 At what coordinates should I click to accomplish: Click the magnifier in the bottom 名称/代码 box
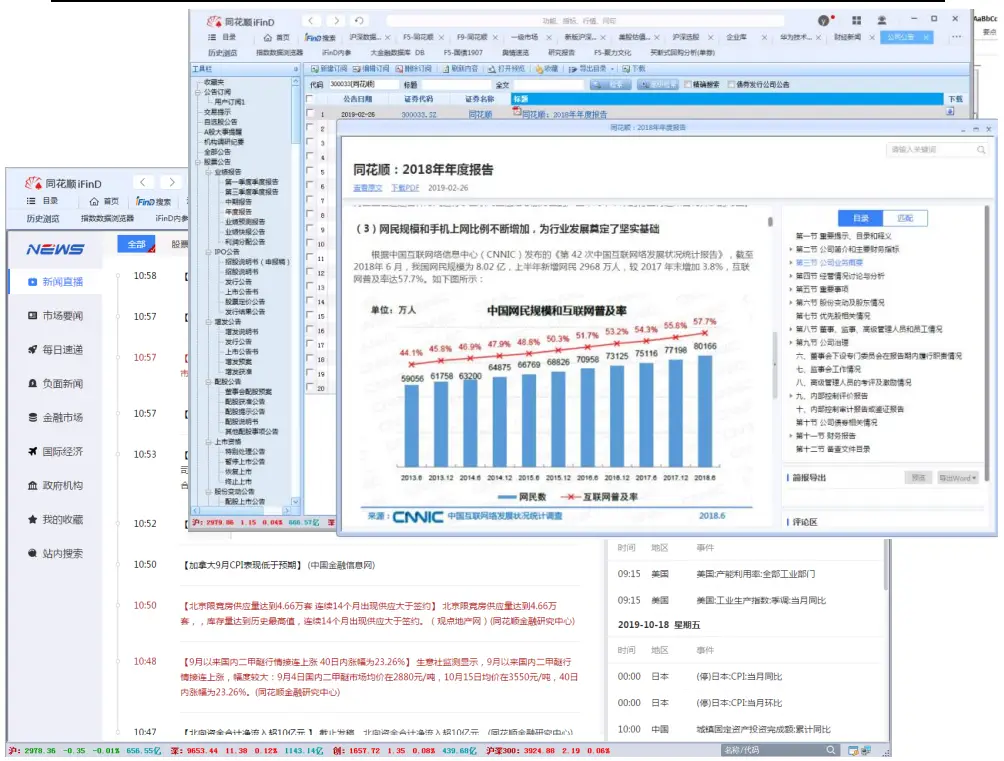point(830,750)
